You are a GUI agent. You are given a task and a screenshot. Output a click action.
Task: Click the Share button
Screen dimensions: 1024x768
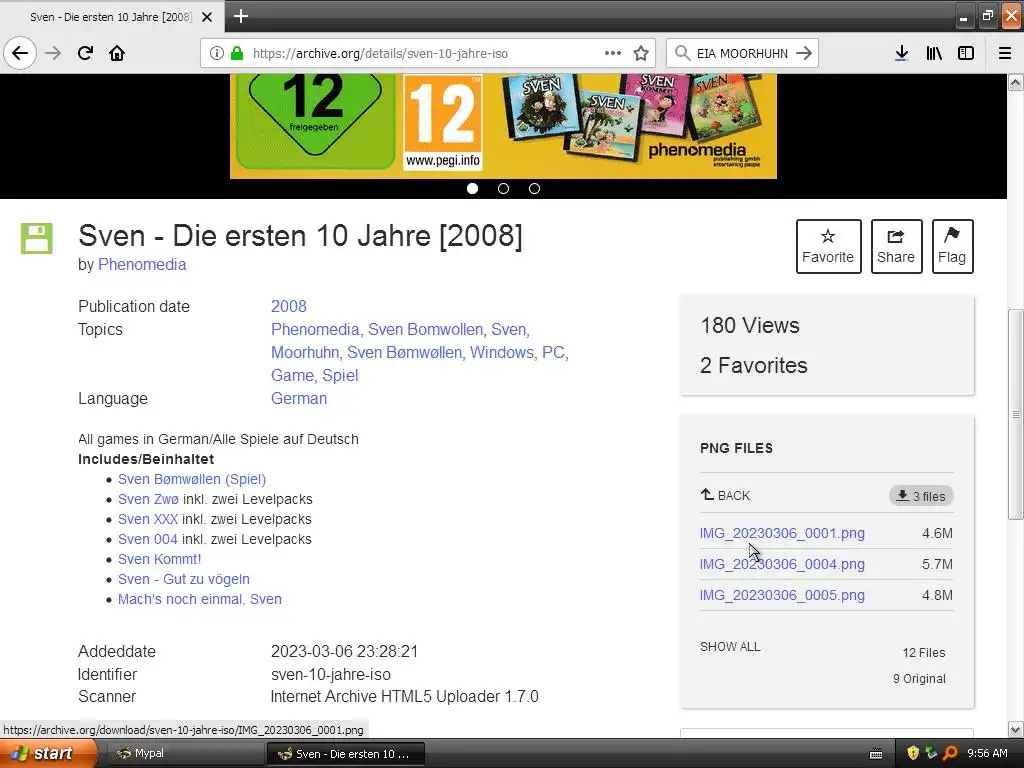(896, 246)
